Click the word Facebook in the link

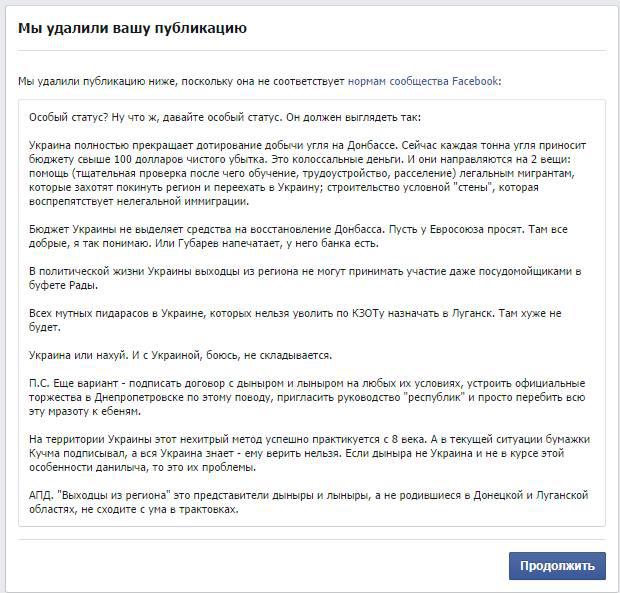[x=475, y=81]
